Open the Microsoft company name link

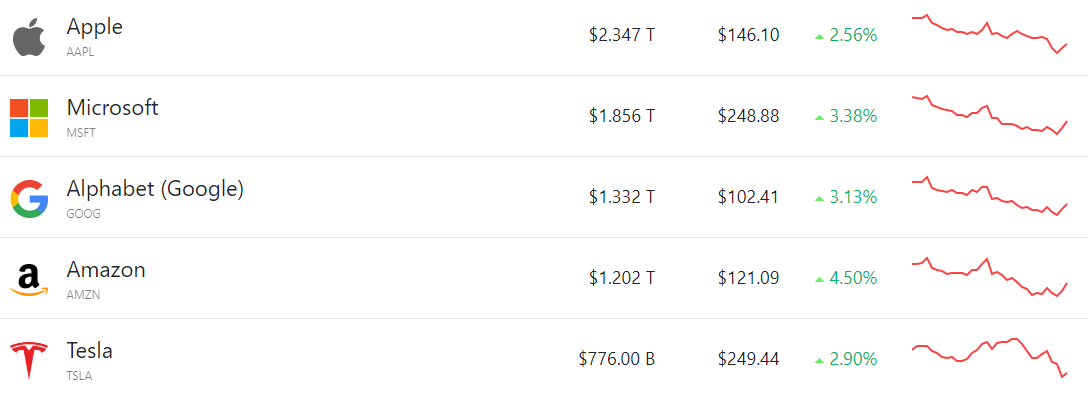pyautogui.click(x=112, y=107)
